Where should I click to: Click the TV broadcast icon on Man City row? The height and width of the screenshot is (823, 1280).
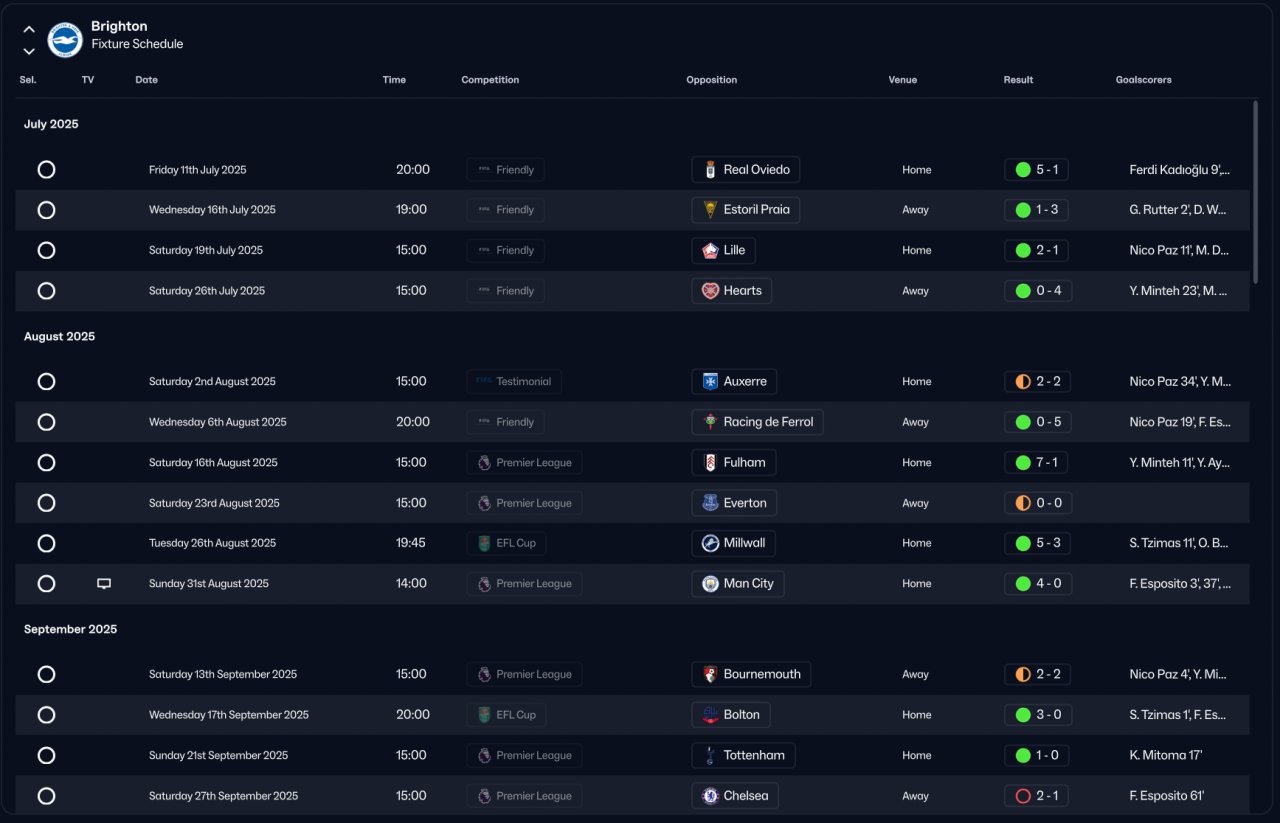[x=103, y=584]
